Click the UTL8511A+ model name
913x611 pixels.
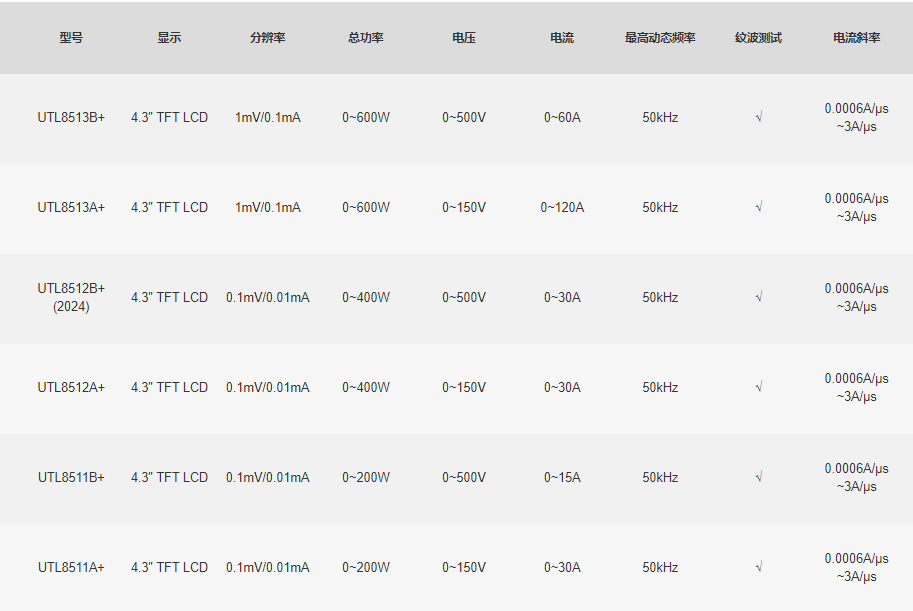(71, 567)
